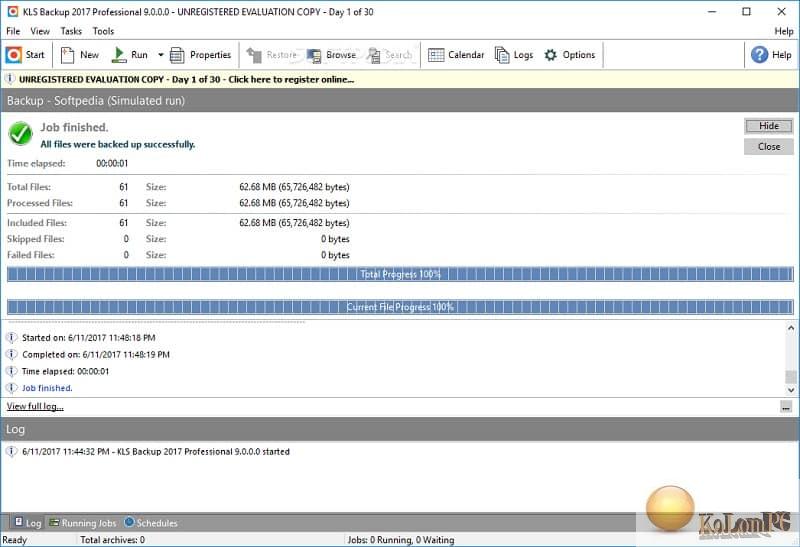Click 'All files were backed up successfully.' text
This screenshot has height=547, width=800.
[118, 144]
